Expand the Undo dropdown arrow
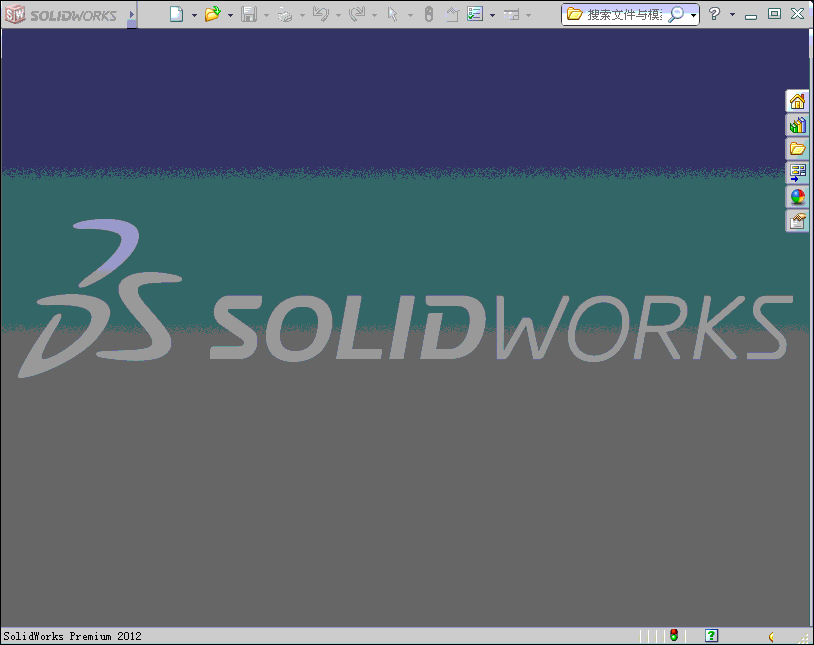The height and width of the screenshot is (645, 814). point(338,15)
